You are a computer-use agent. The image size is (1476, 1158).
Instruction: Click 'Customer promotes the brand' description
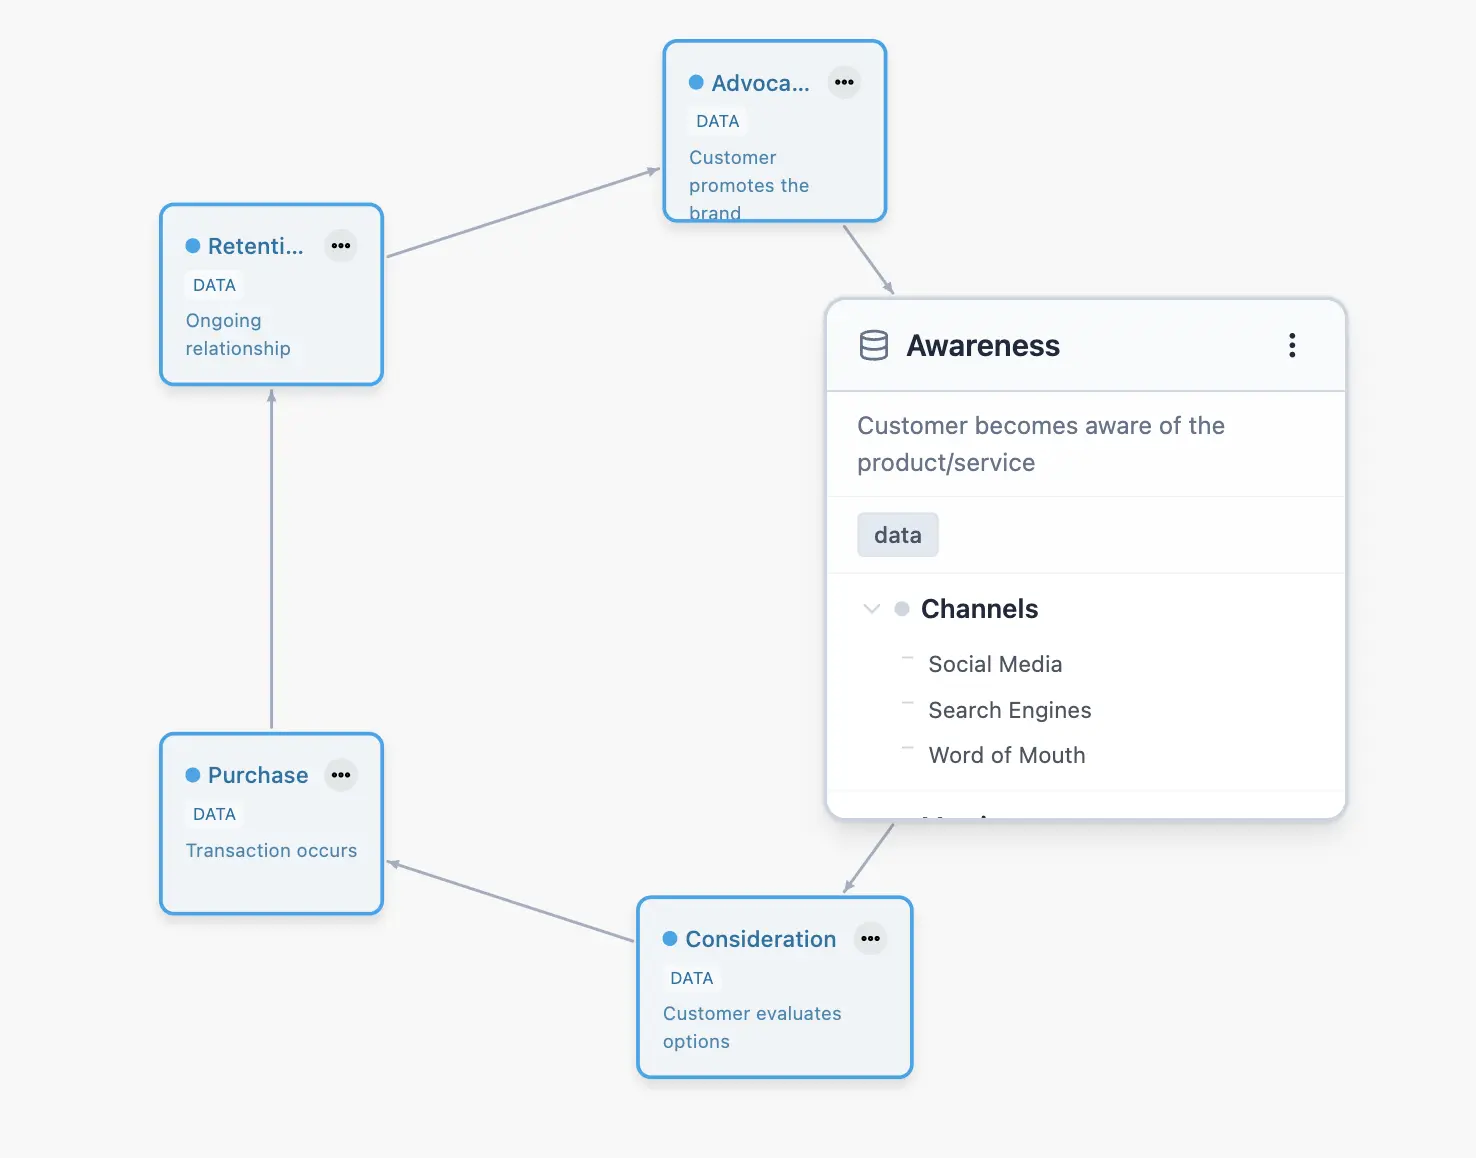pos(749,185)
